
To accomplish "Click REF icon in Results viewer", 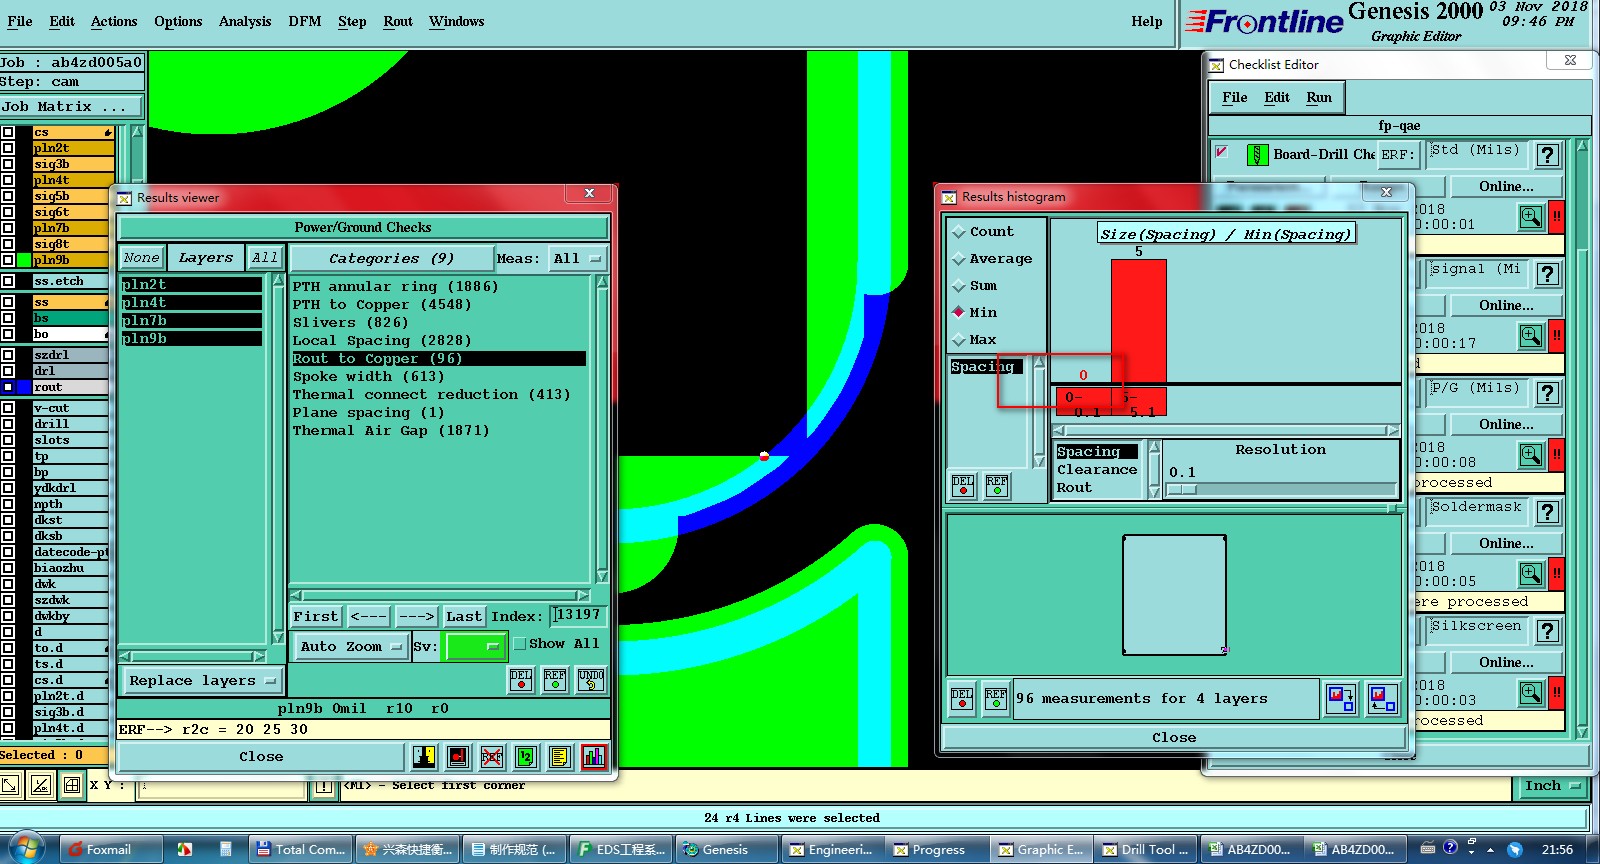I will click(x=555, y=680).
